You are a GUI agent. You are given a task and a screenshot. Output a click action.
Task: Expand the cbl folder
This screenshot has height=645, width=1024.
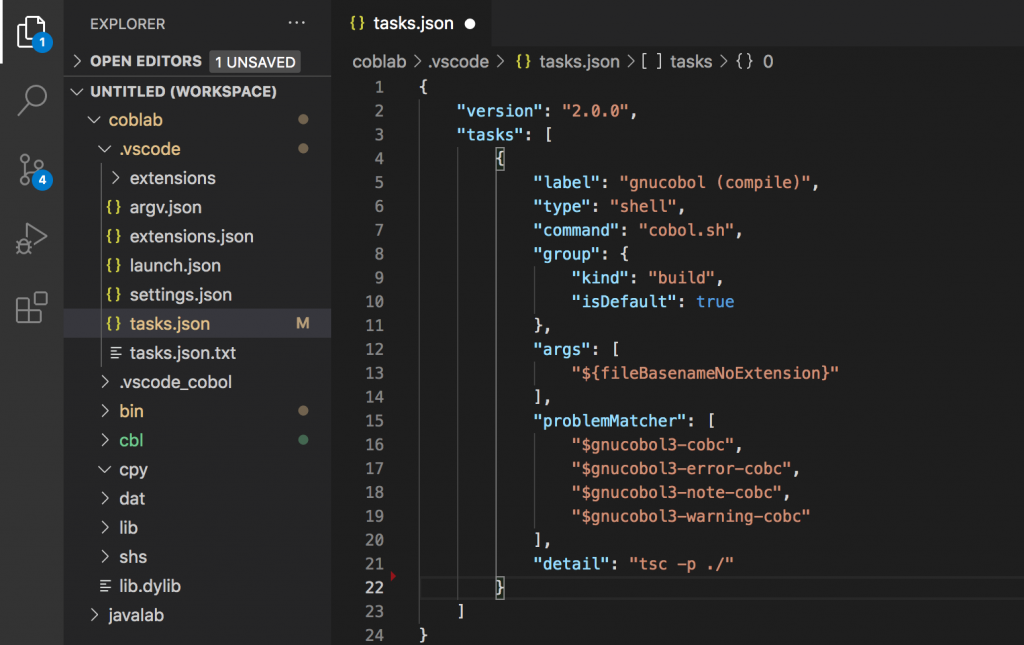[x=105, y=440]
